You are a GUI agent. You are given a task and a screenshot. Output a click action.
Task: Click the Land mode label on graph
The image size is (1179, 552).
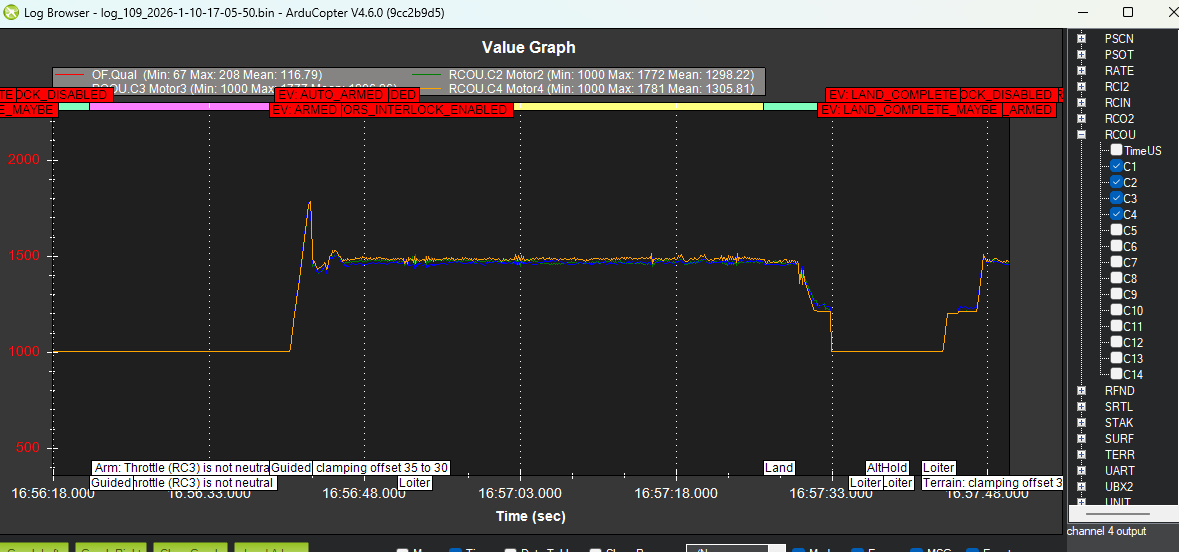tap(779, 467)
